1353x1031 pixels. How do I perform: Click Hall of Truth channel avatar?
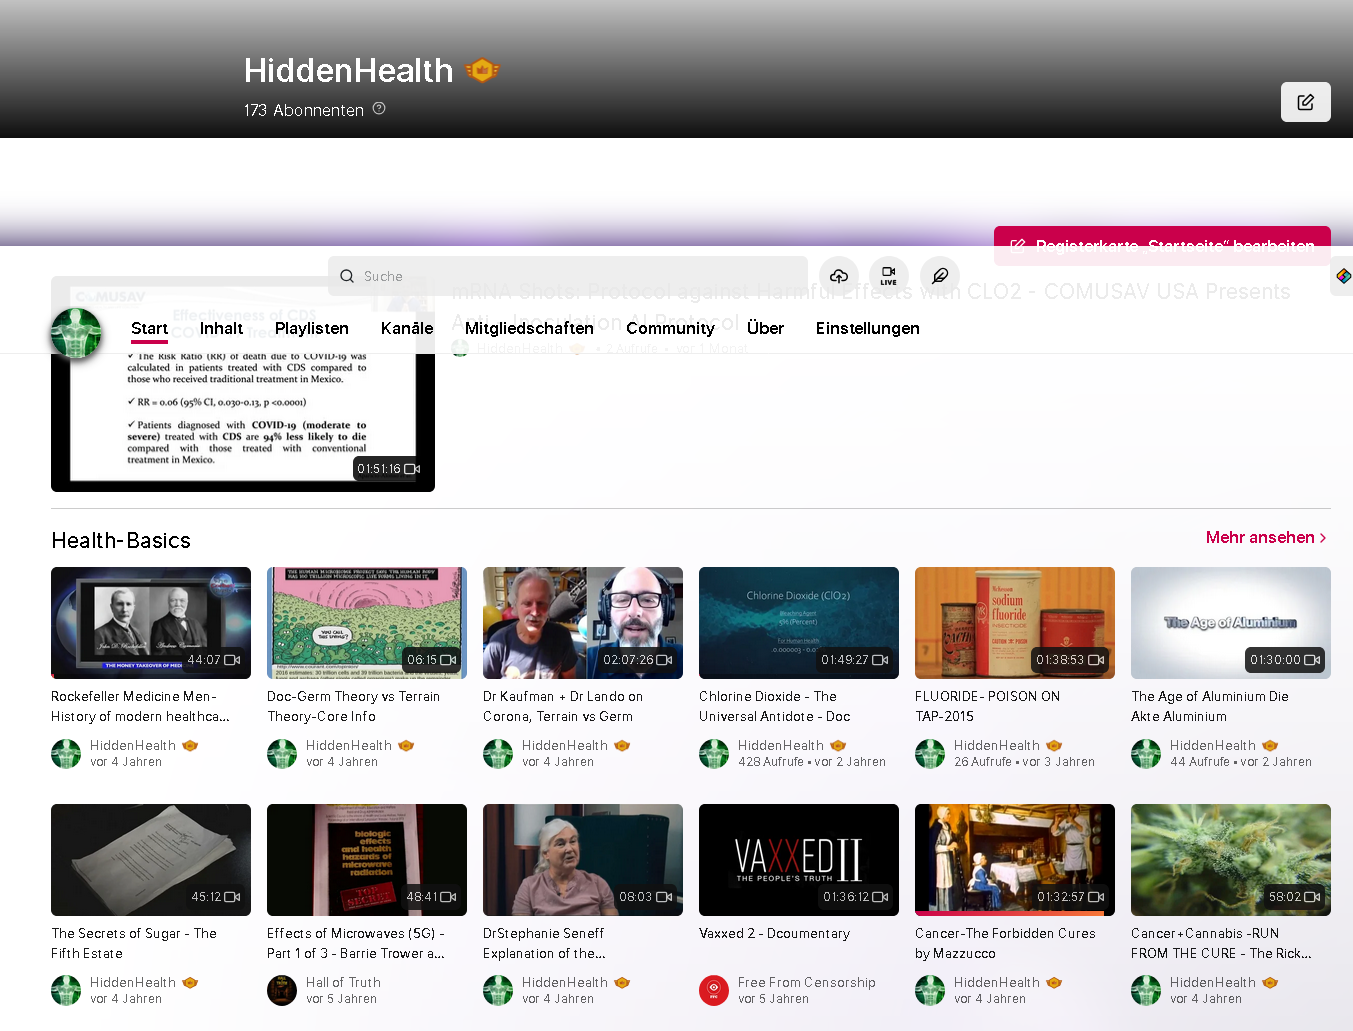[282, 990]
